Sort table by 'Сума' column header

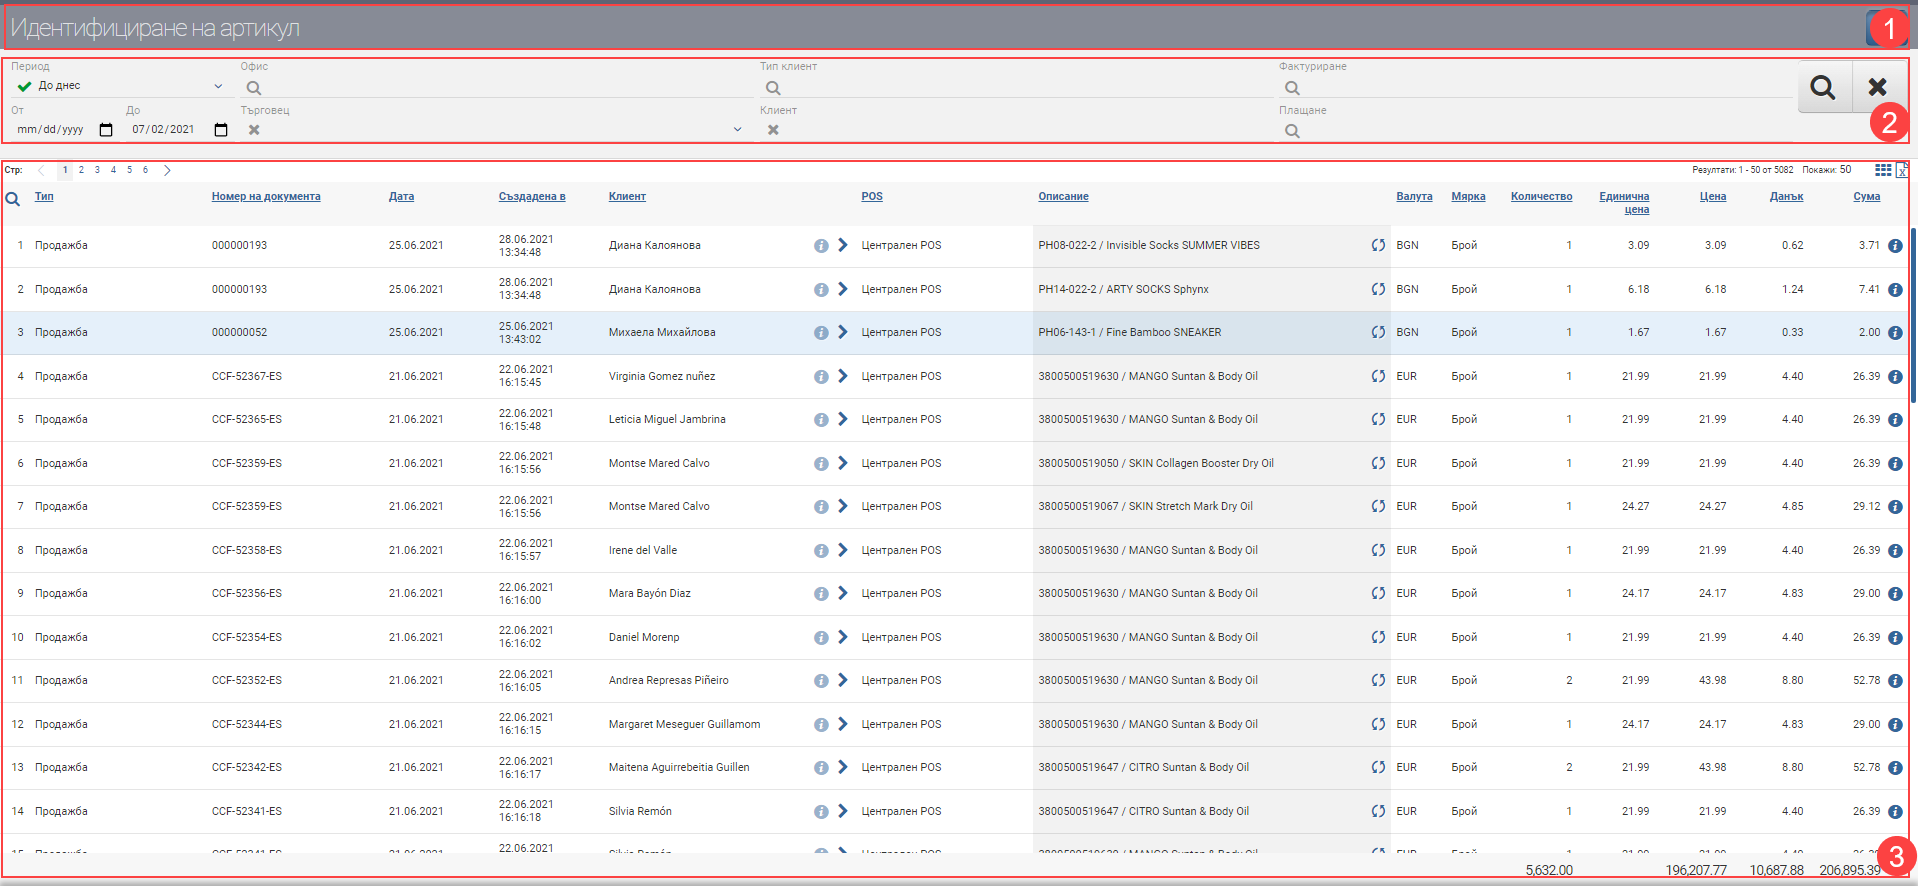1866,197
